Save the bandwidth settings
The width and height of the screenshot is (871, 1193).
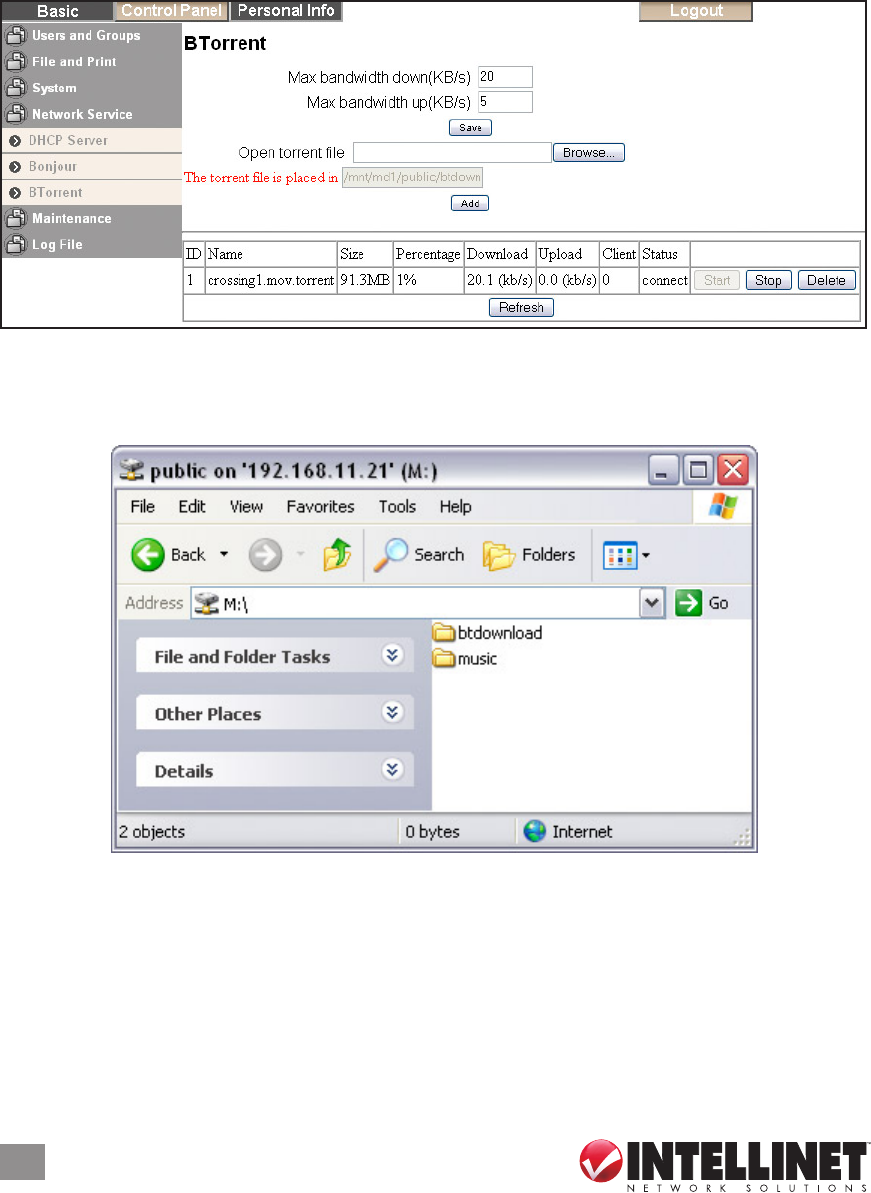470,128
